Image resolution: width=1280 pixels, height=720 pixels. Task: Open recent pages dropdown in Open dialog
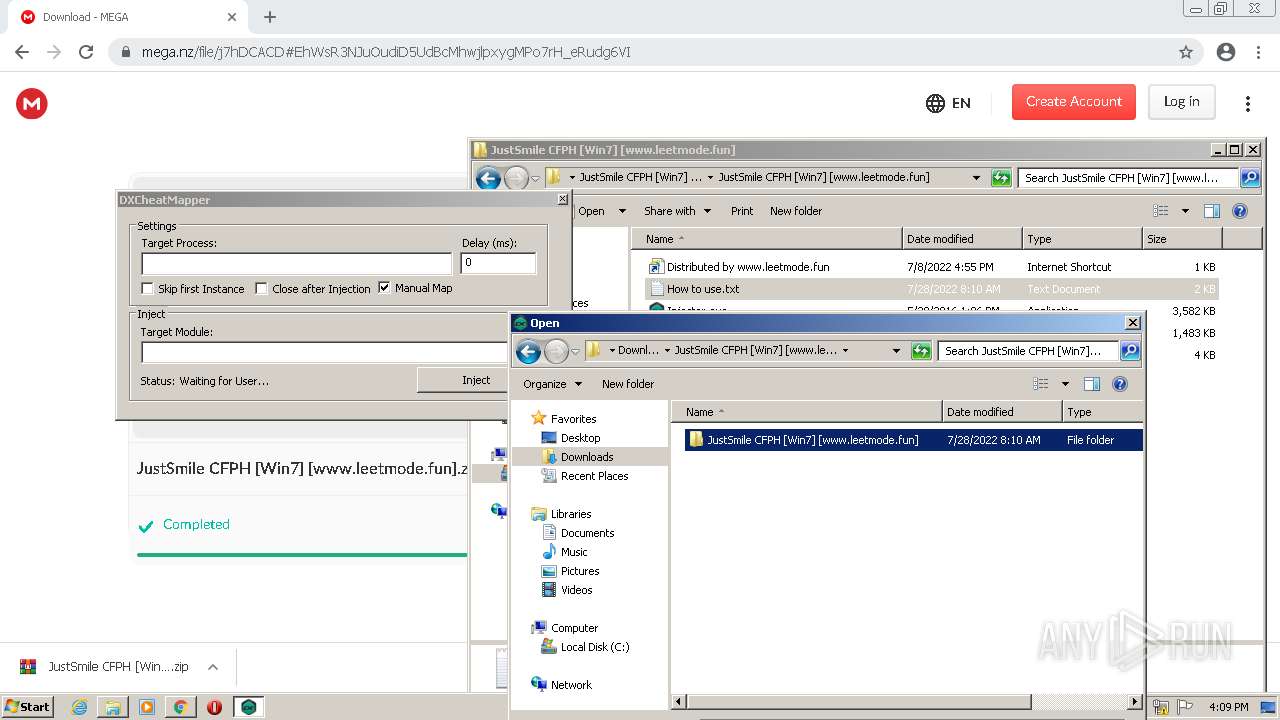[575, 352]
